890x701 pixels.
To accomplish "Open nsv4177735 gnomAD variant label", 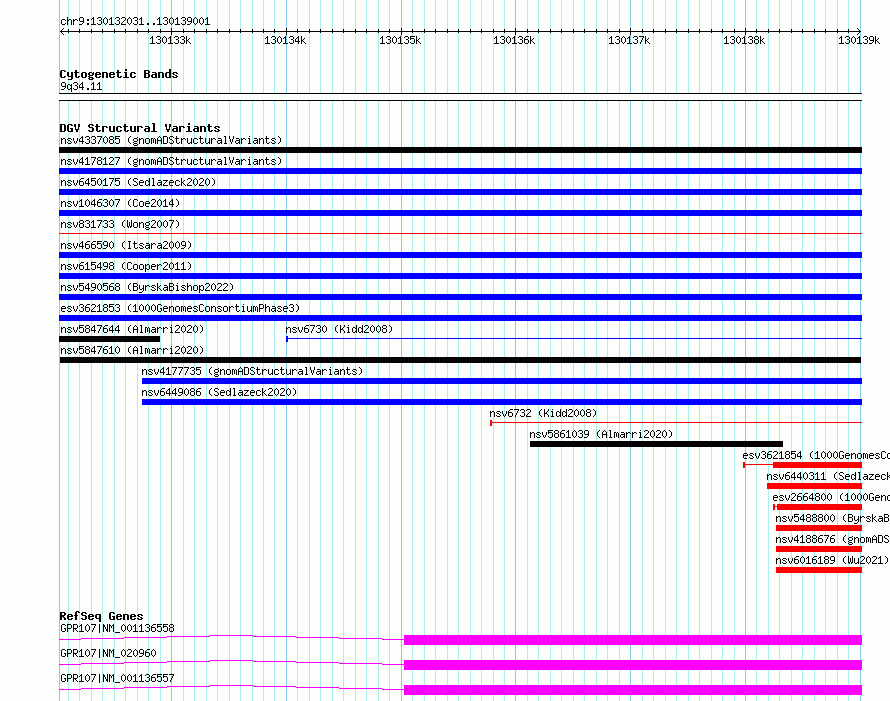I will click(x=252, y=371).
